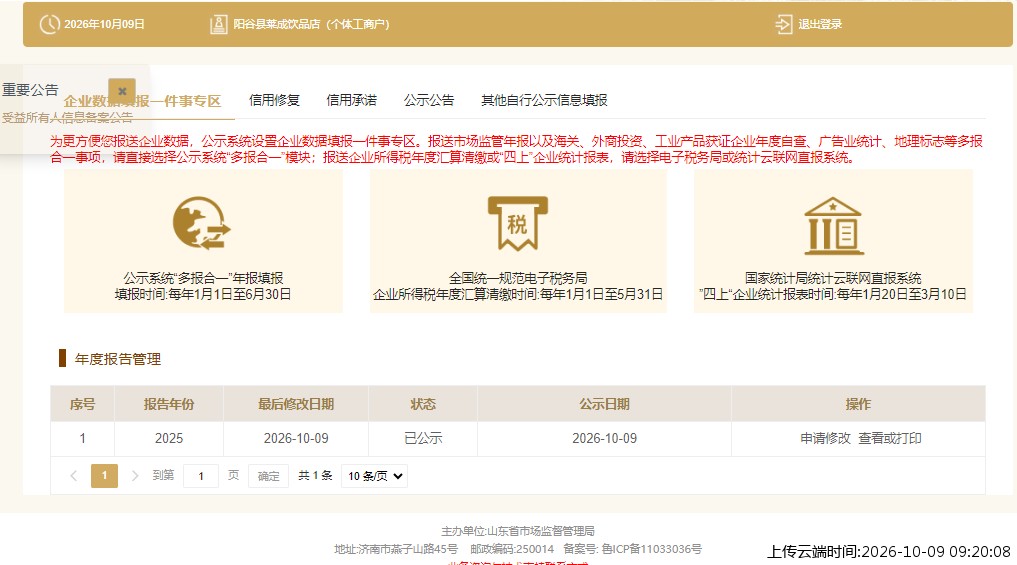This screenshot has height=565, width=1017.
Task: Click the 操作 column header
Action: pos(858,404)
